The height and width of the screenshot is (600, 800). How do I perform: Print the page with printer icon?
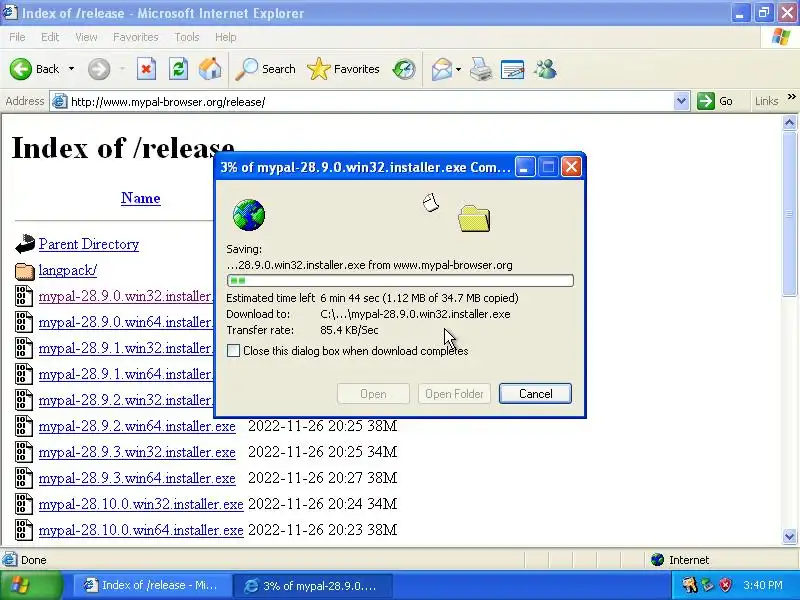pyautogui.click(x=481, y=69)
